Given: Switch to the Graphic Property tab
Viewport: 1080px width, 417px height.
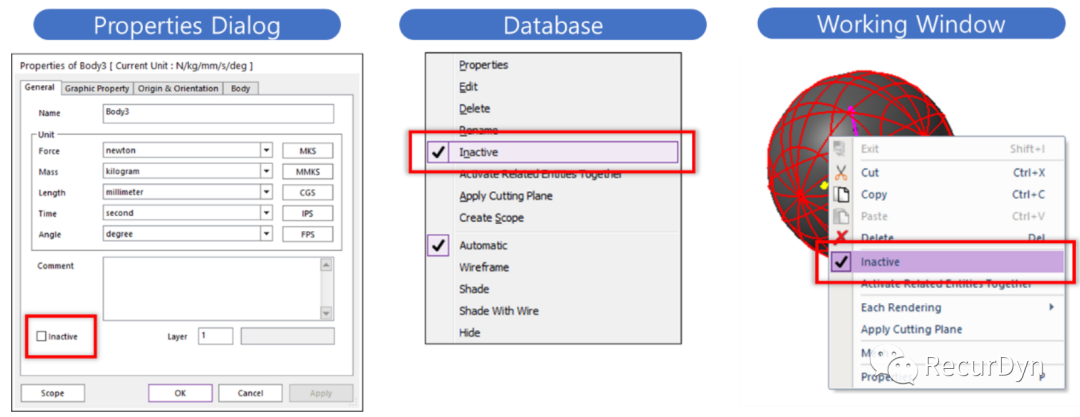Looking at the screenshot, I should (x=105, y=89).
